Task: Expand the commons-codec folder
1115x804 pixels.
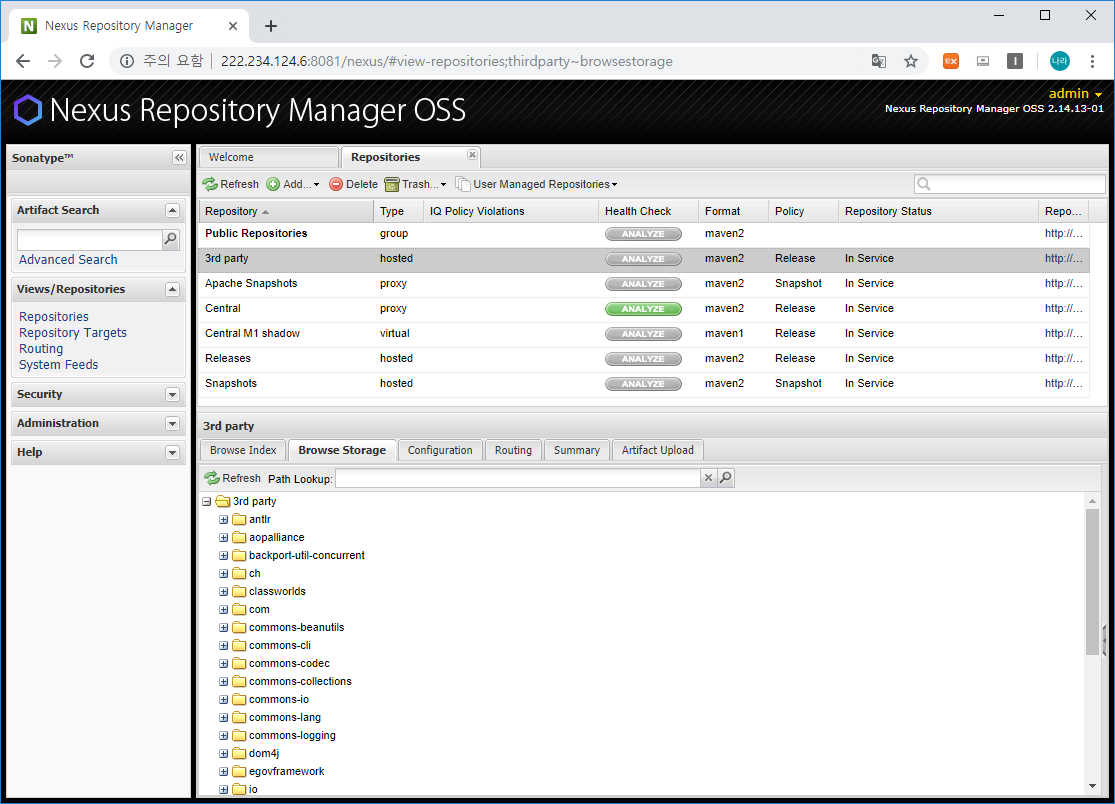Action: coord(223,663)
